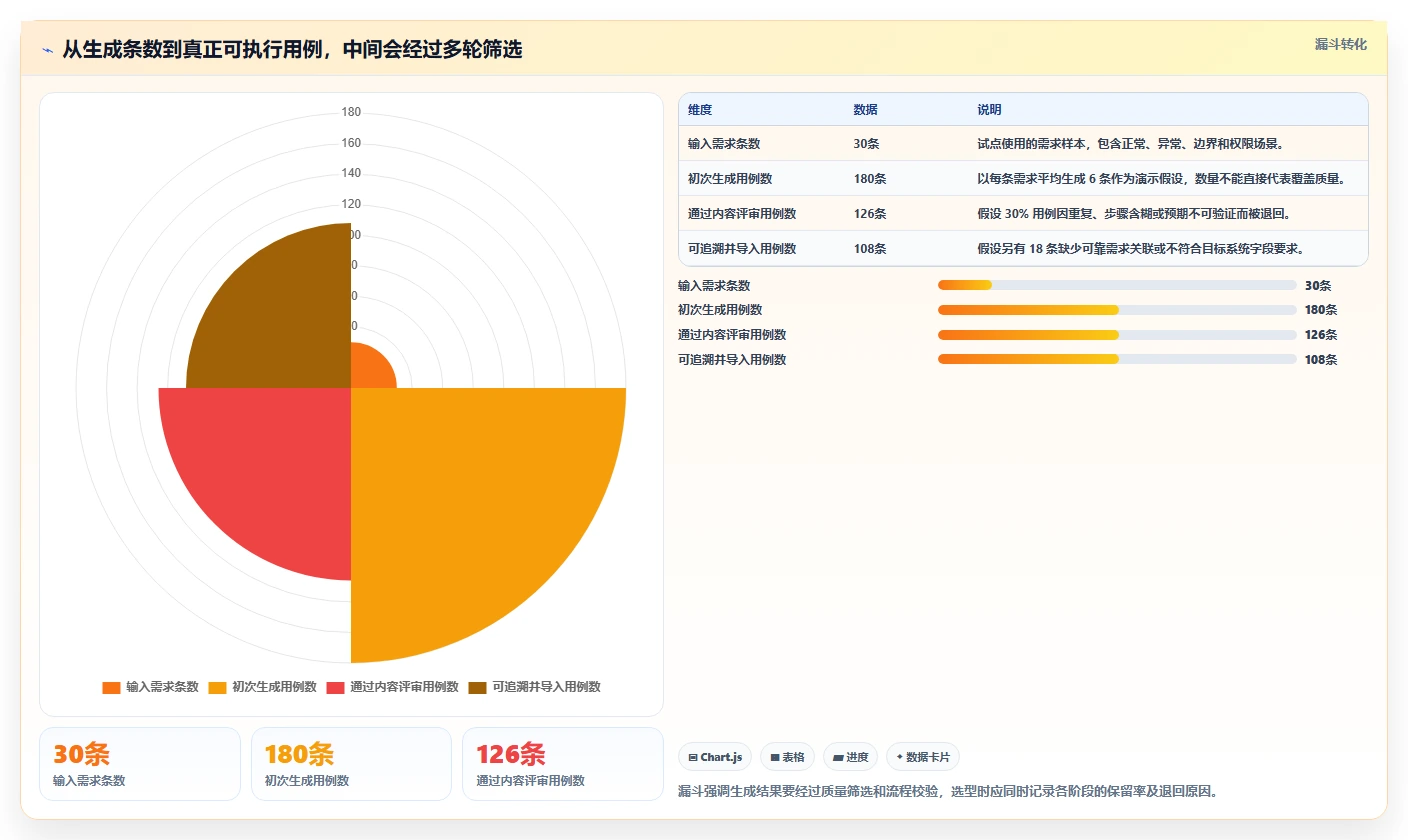Screen dimensions: 1408x840
Task: Click the footer note starting 漏斗强调生成结果
Action: (948, 791)
